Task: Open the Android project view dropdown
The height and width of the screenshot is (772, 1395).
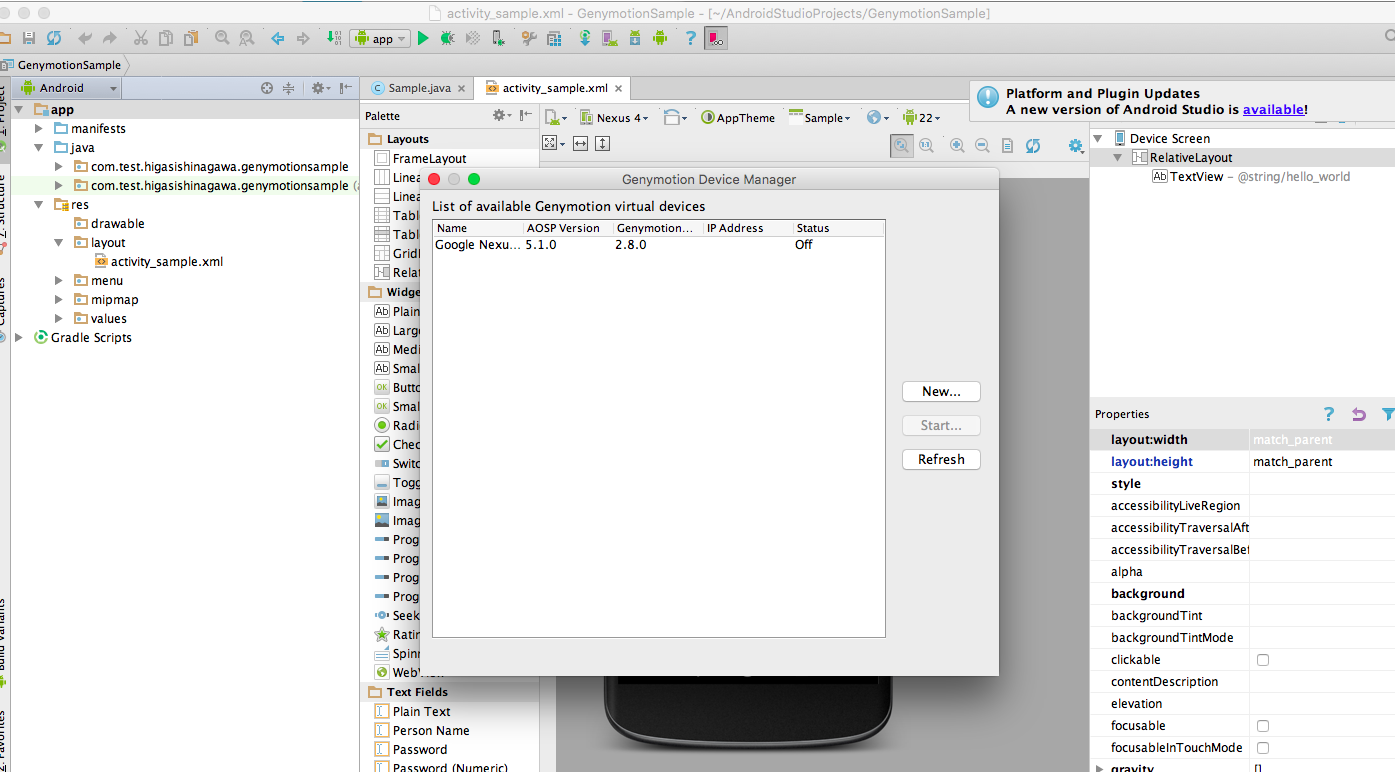Action: pos(69,88)
